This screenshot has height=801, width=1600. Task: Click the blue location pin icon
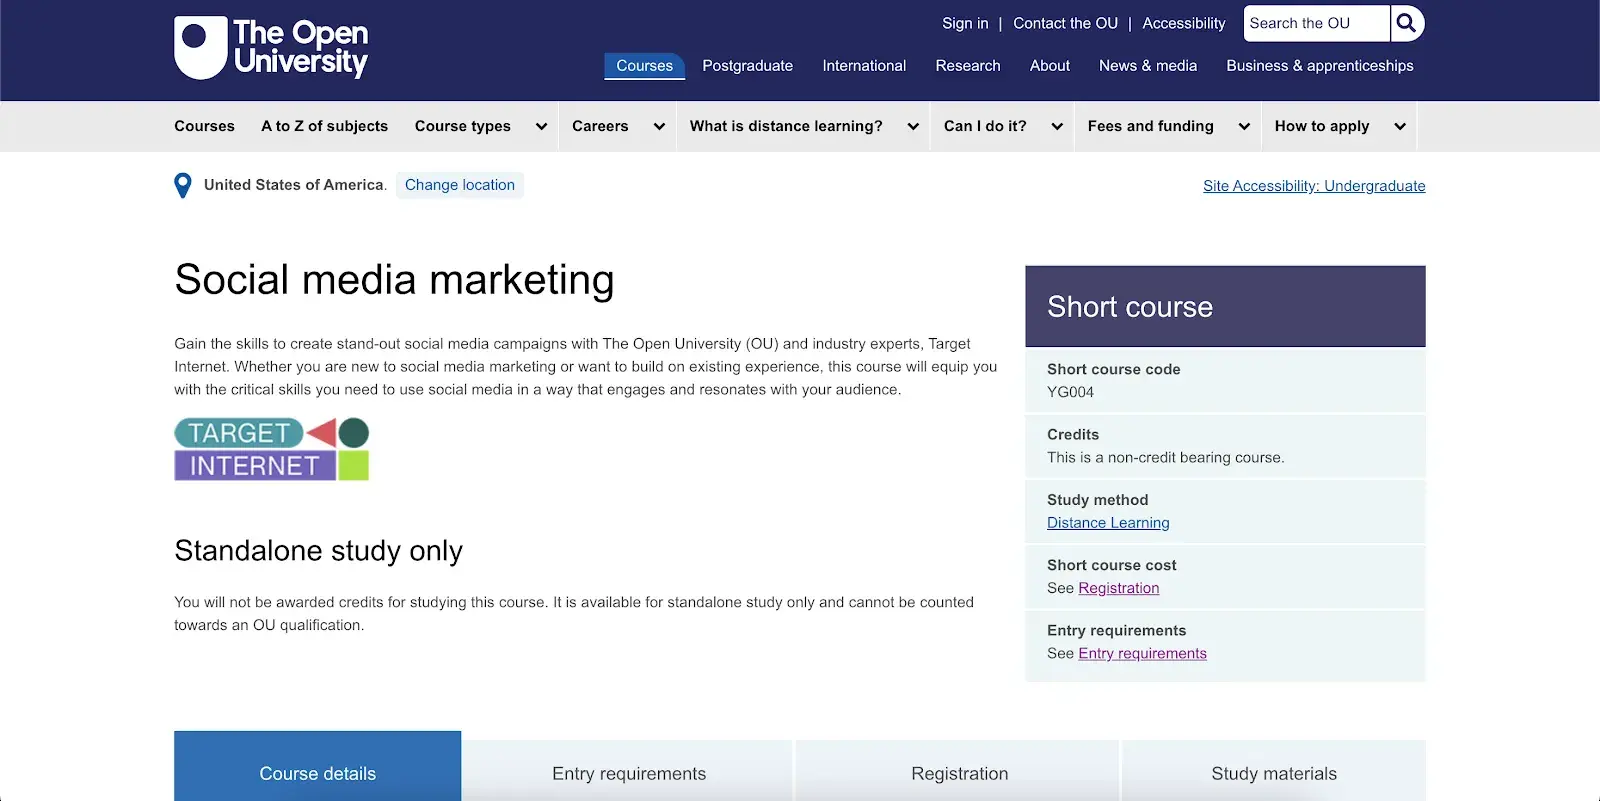coord(183,185)
